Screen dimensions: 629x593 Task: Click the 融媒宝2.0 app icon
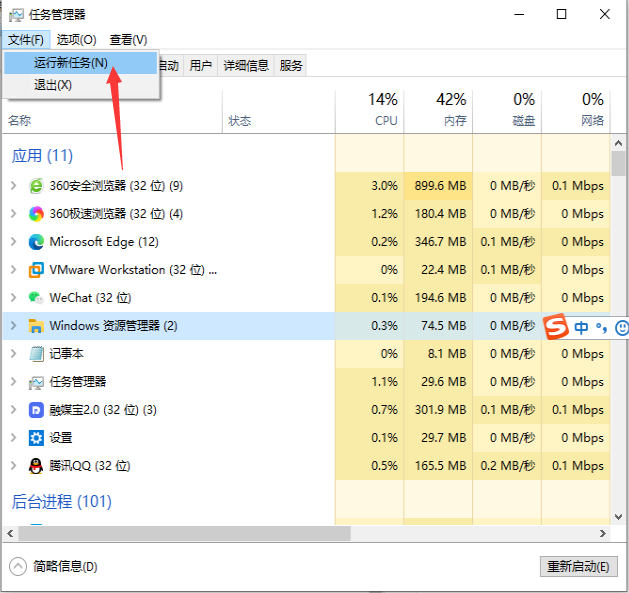coord(36,410)
